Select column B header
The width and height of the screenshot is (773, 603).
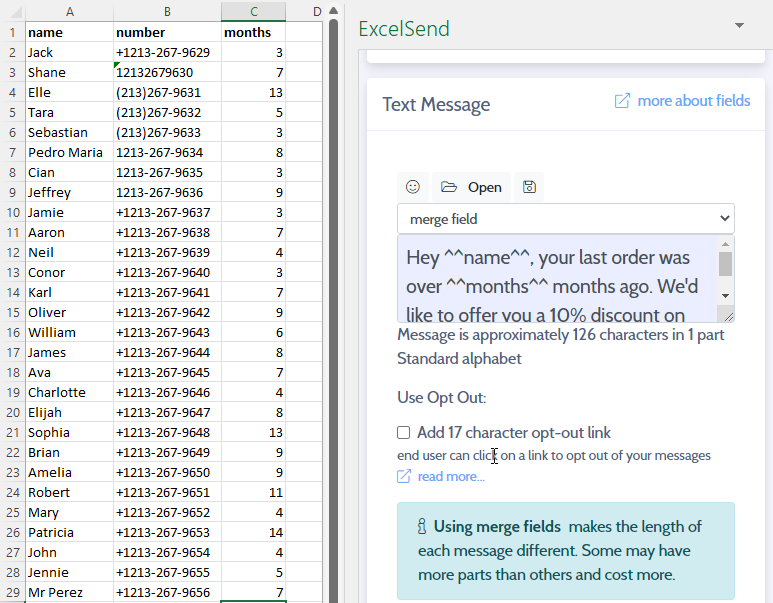coord(168,11)
